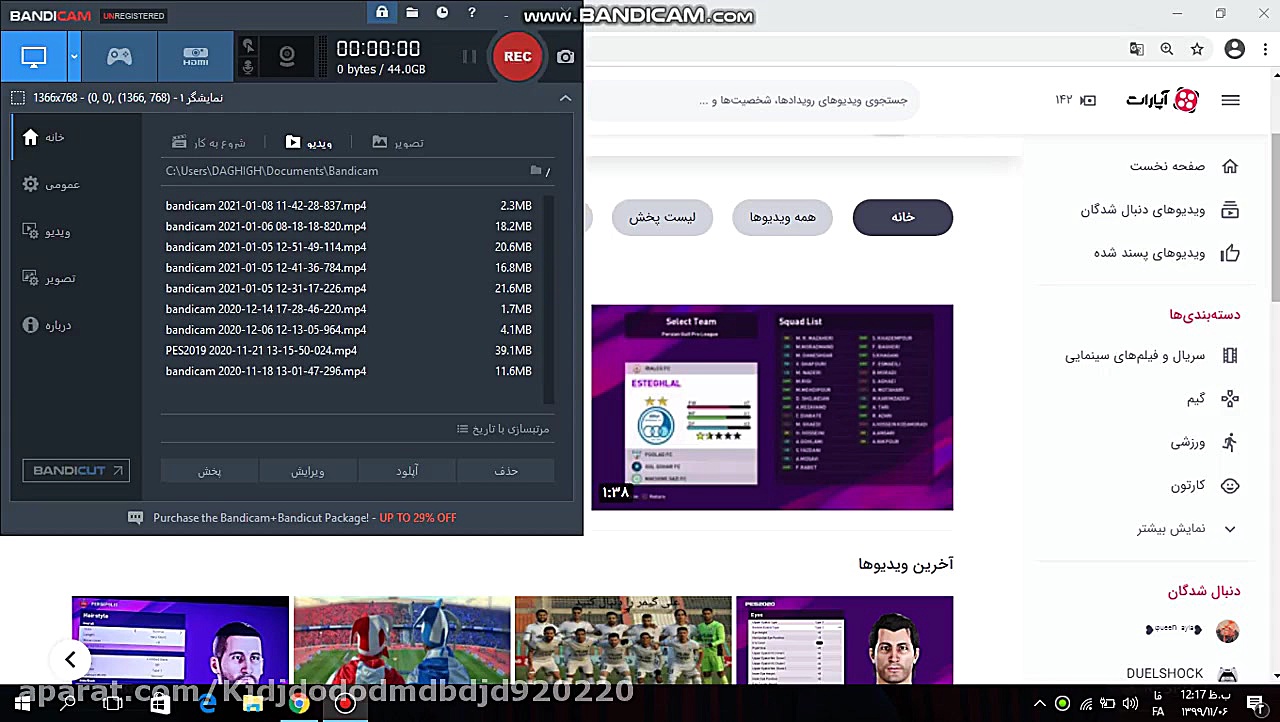Select the Playlists (لیست پخش) channel tab
Screen dimensions: 1280x722
click(x=662, y=217)
